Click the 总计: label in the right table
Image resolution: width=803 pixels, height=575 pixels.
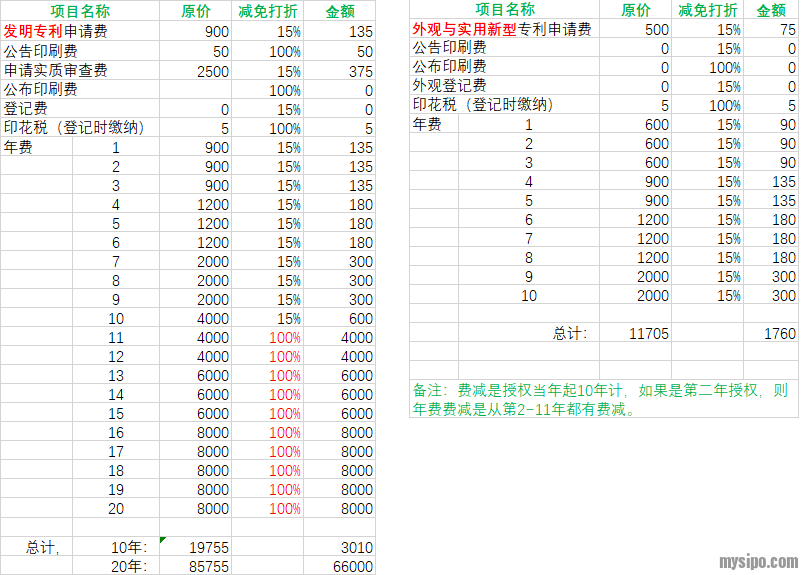click(570, 334)
